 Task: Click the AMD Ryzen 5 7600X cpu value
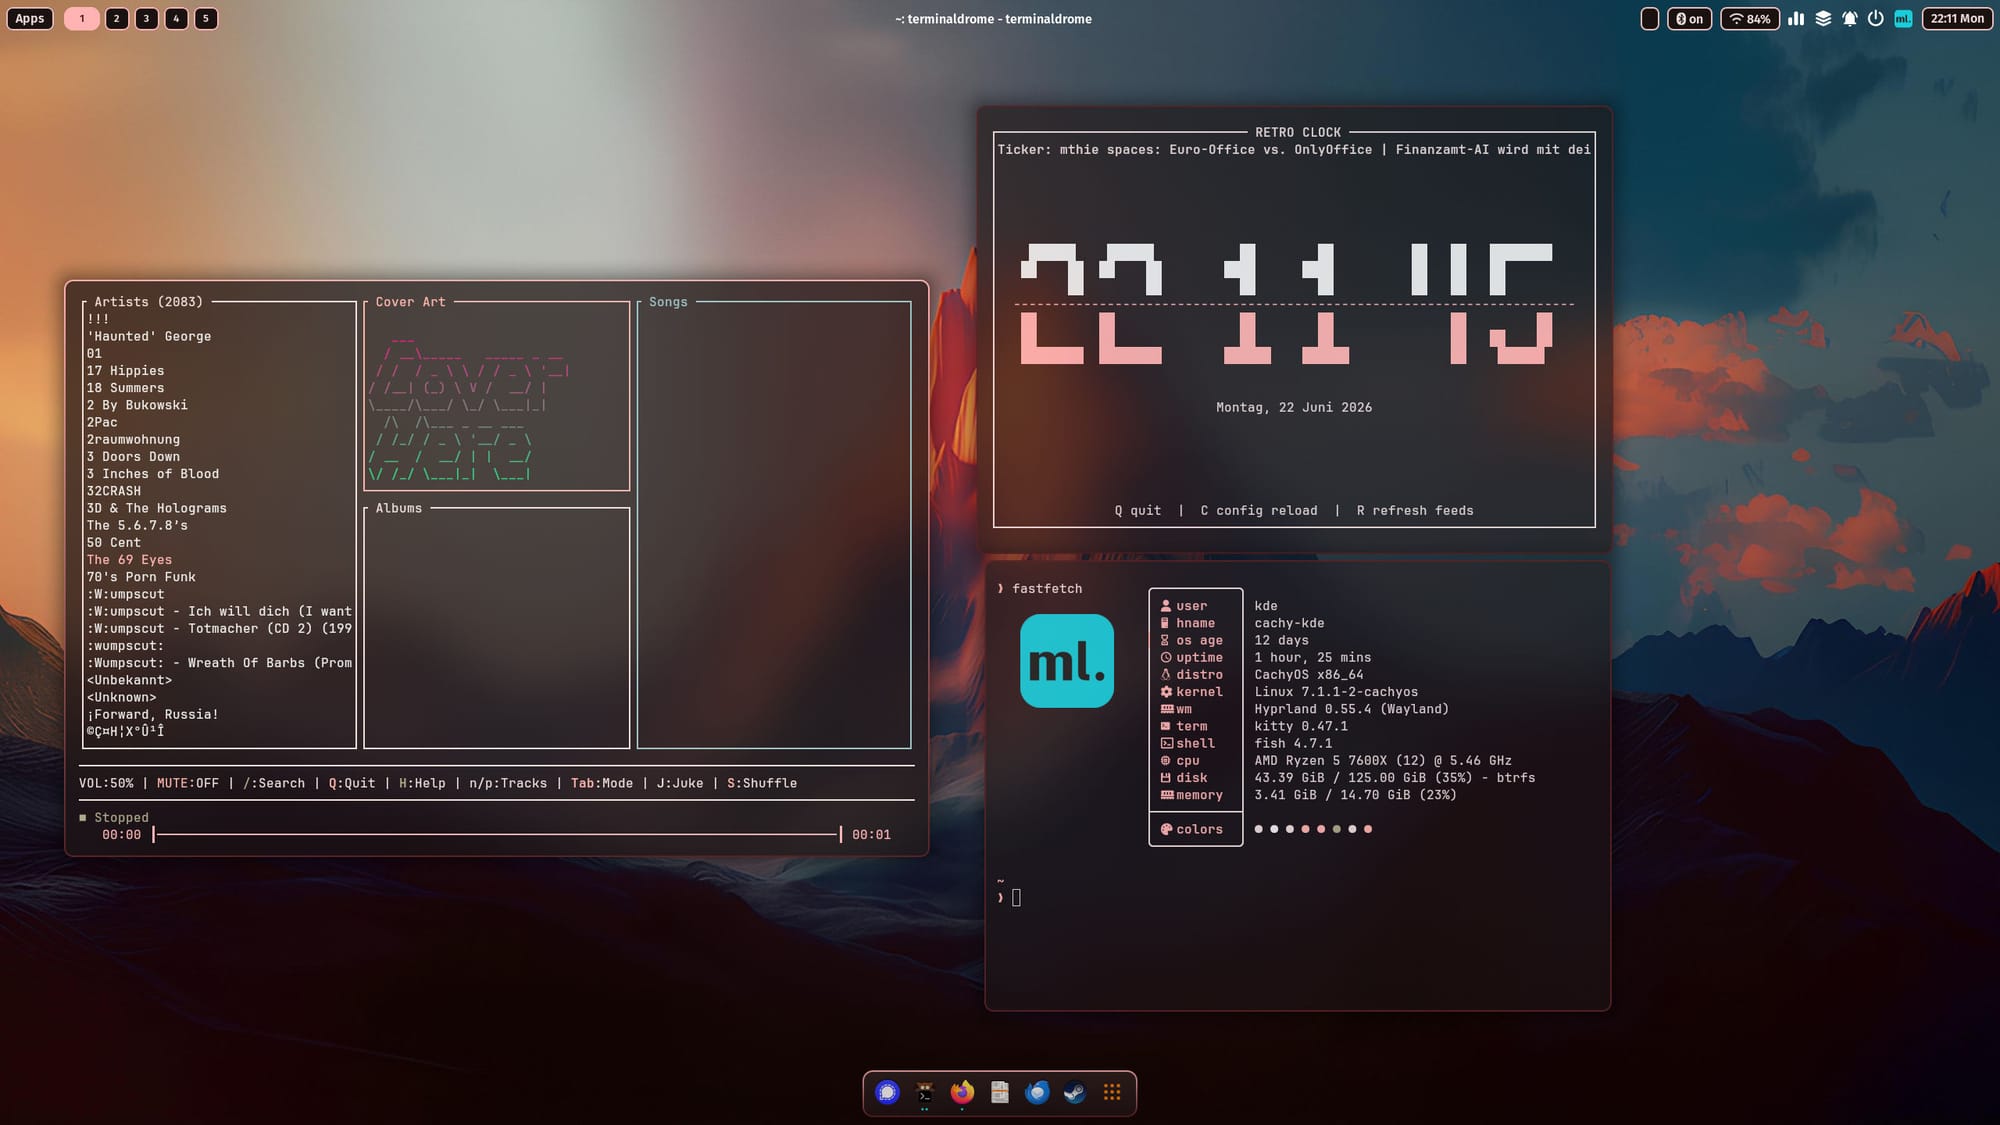[x=1383, y=761]
